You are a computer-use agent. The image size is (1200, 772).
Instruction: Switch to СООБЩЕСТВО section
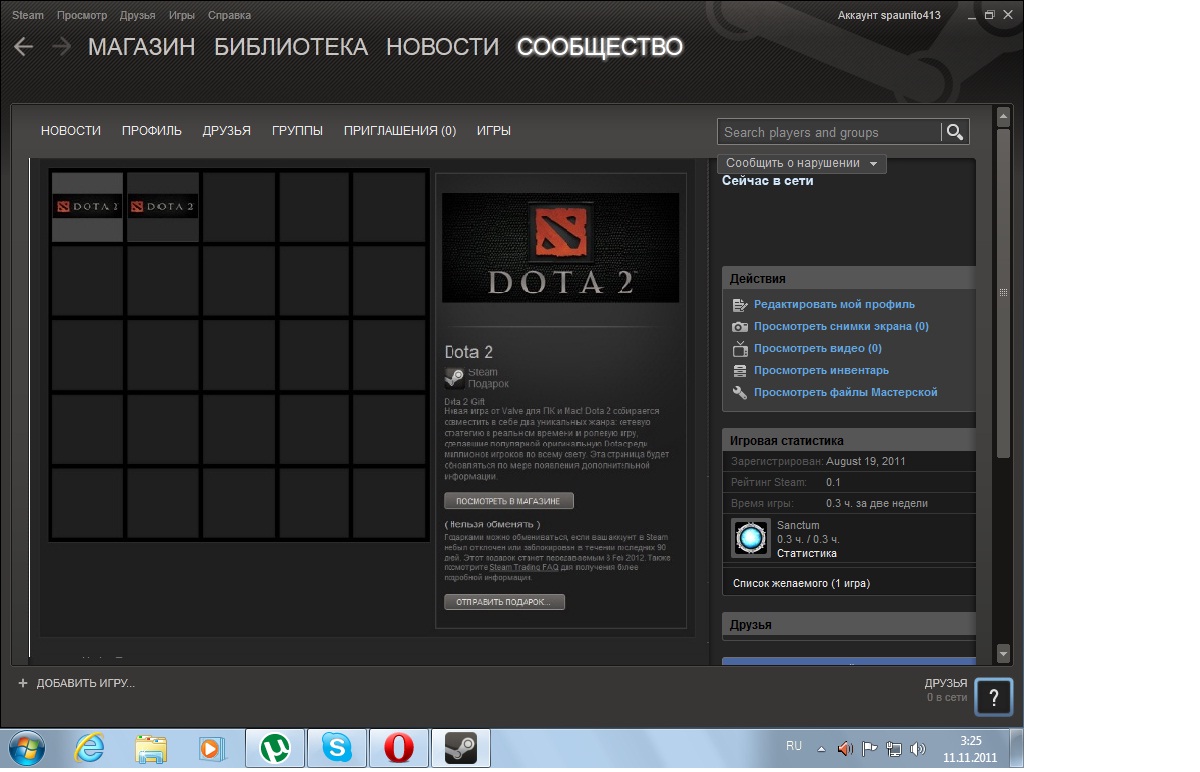point(600,47)
